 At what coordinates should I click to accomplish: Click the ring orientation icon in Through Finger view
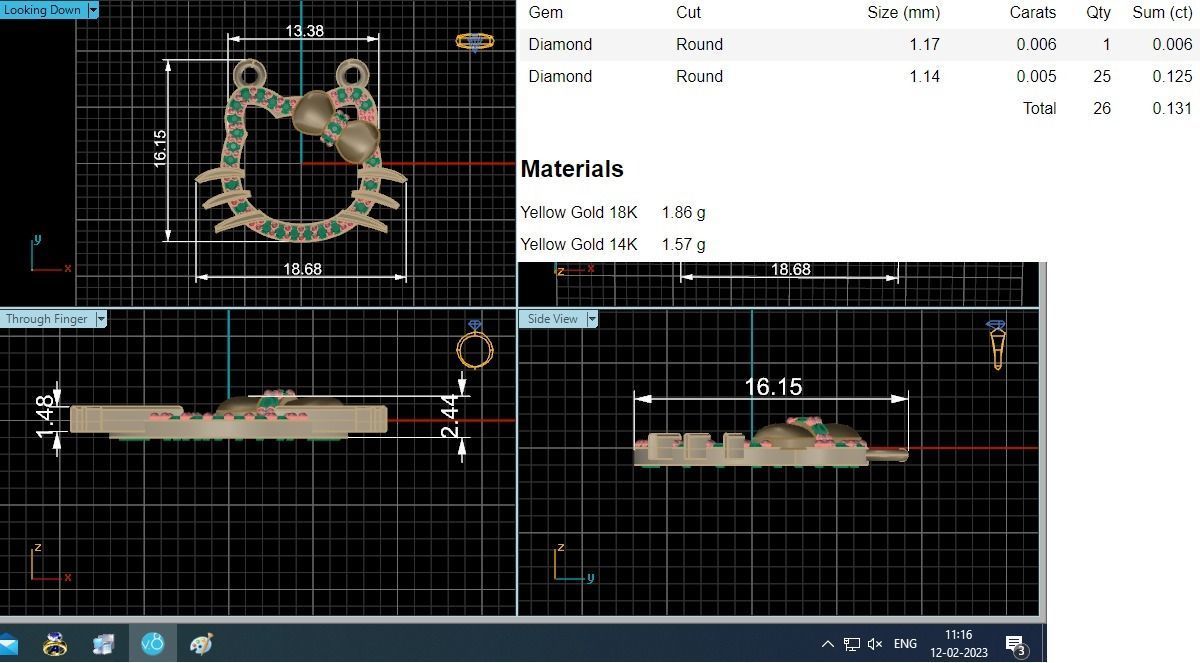point(474,346)
